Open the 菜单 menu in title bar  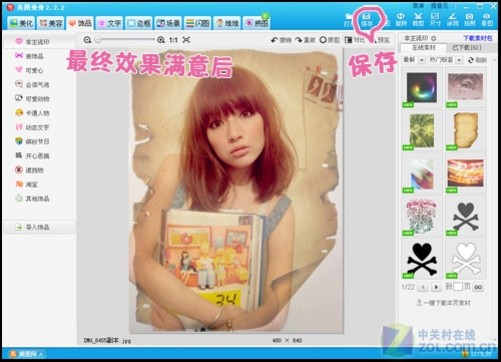418,6
